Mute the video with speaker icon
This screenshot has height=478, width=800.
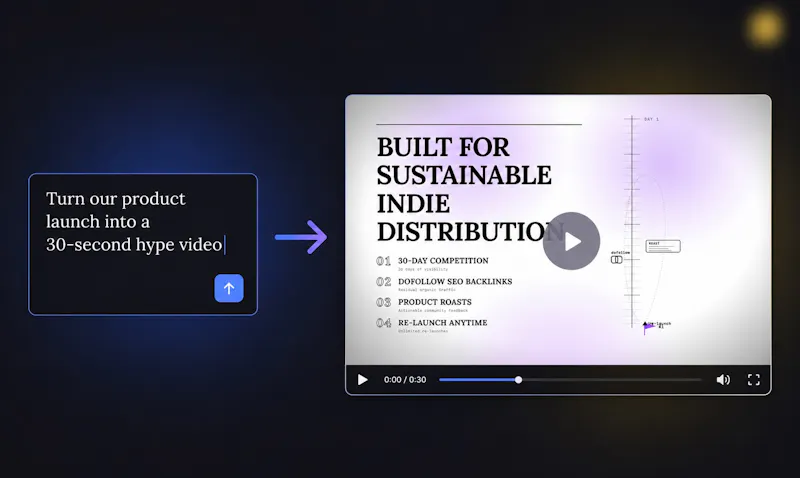[x=723, y=380]
